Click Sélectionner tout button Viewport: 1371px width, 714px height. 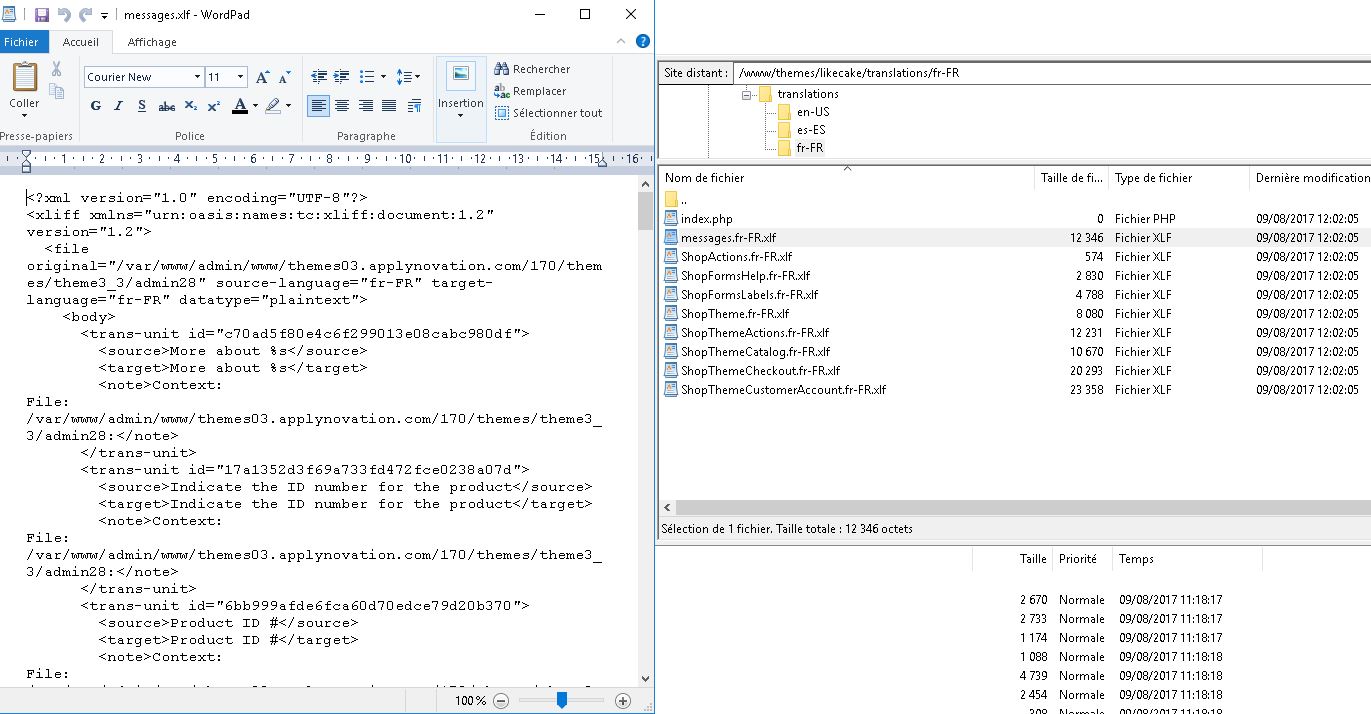548,113
